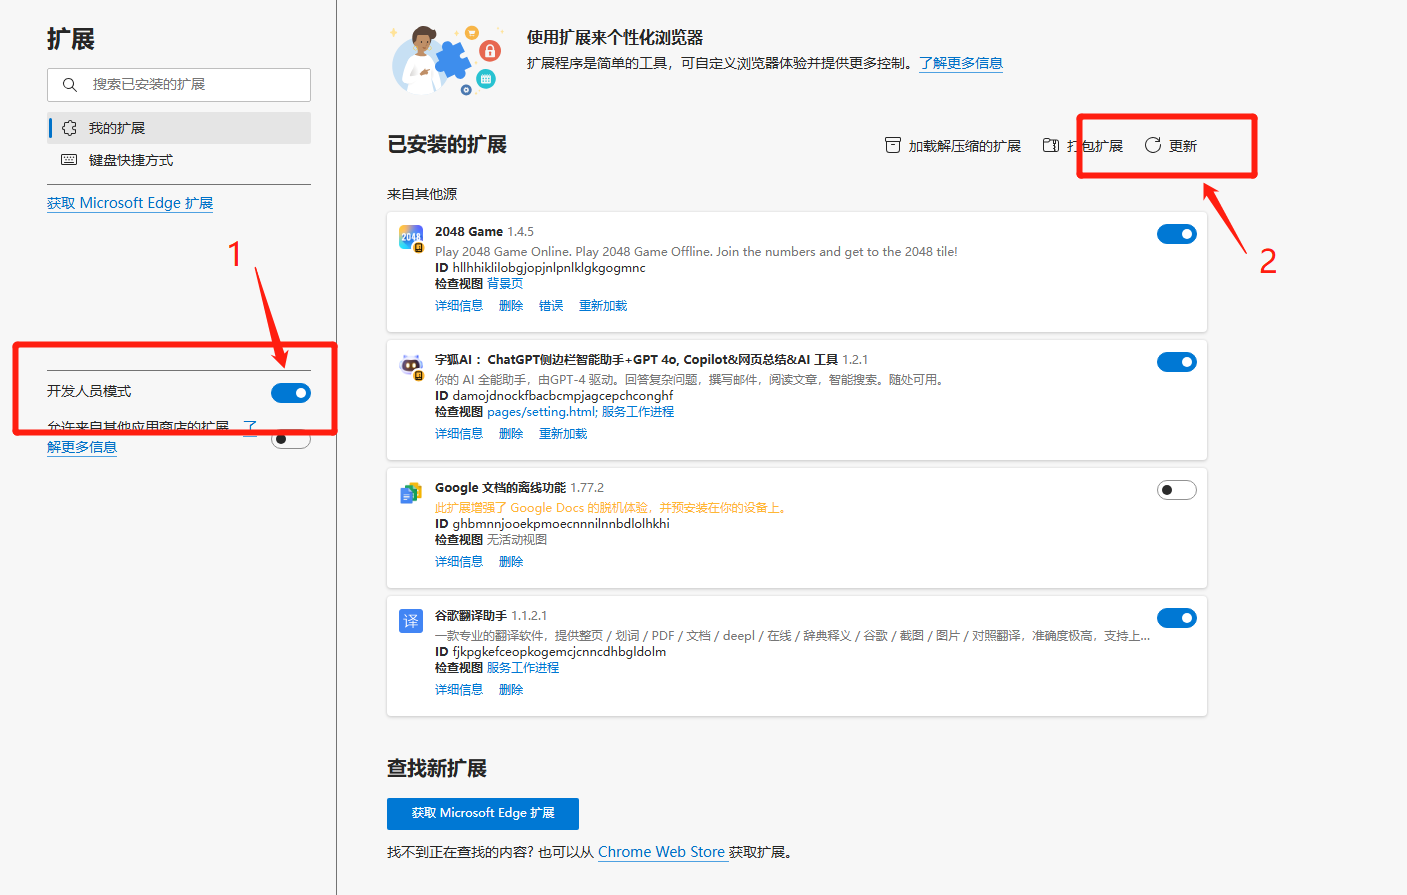Open 服务工作进程 link for 谷歌翻译助手
The height and width of the screenshot is (895, 1407).
[x=523, y=668]
